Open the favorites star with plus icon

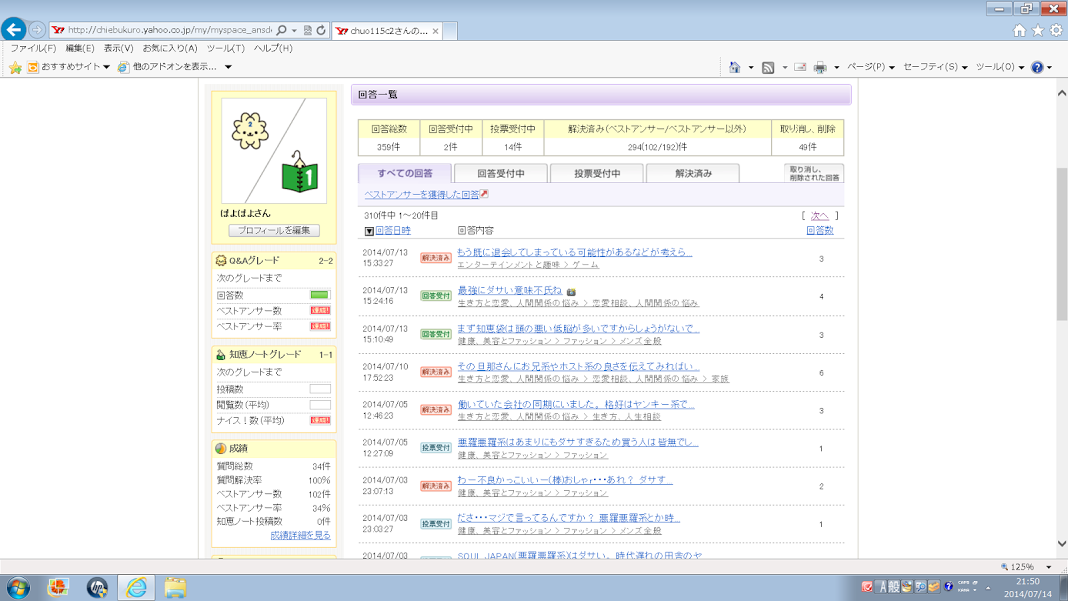(15, 67)
